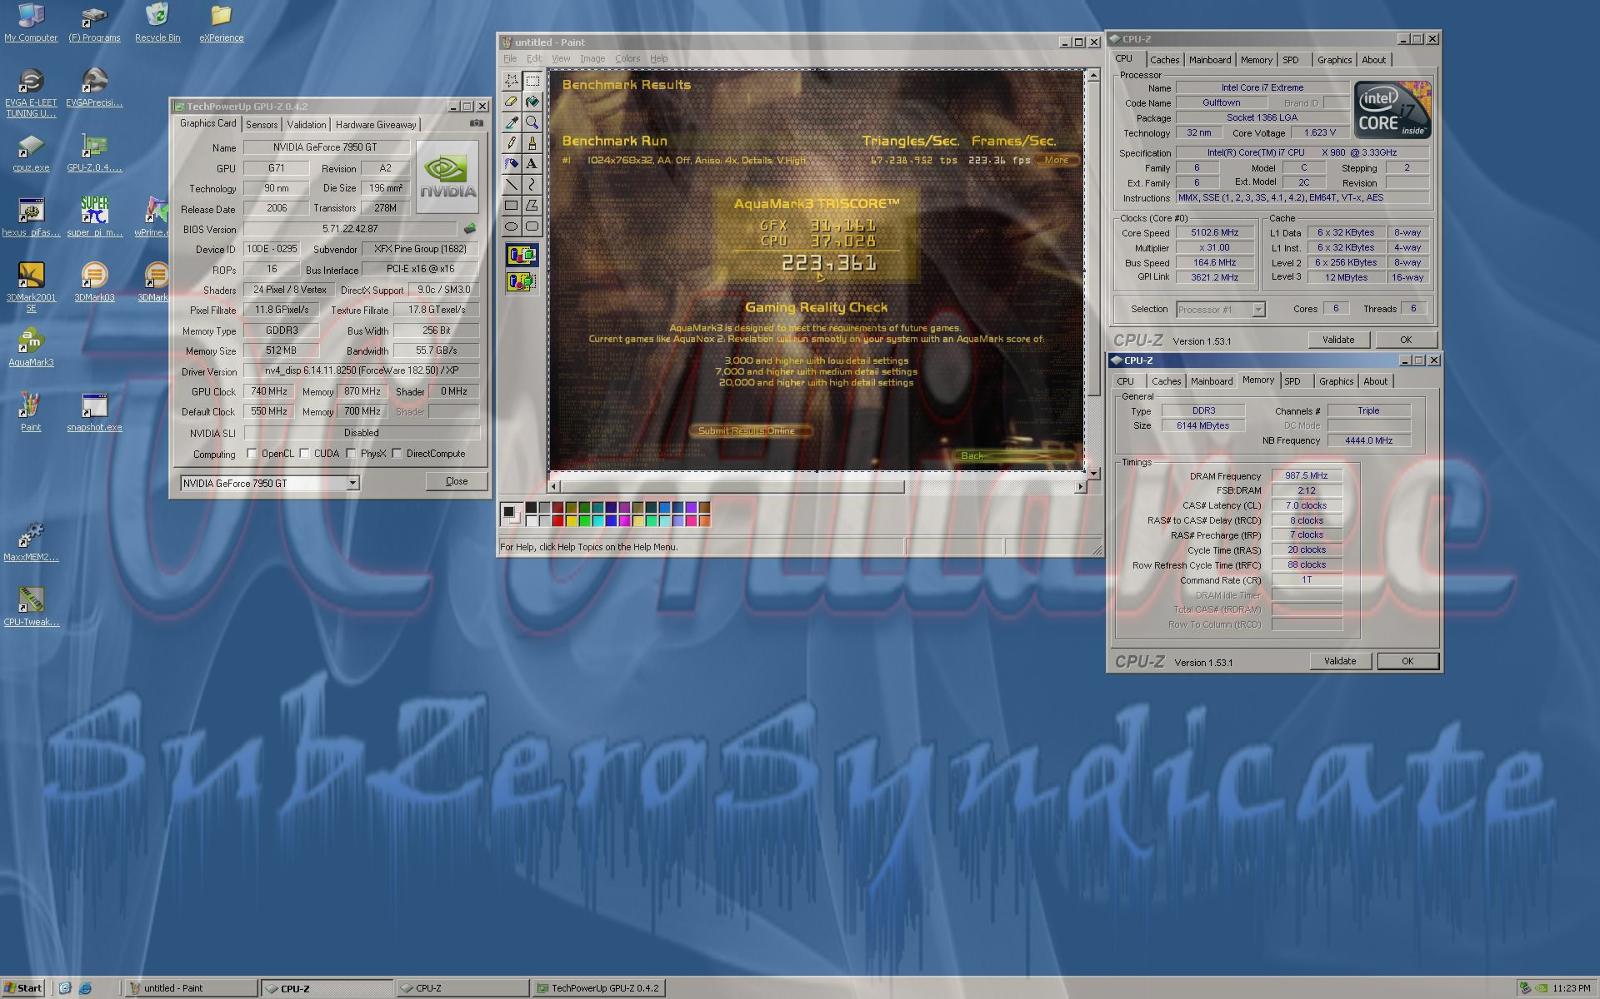This screenshot has width=1600, height=999.
Task: Toggle the PhysX checkbox in GPU-Z
Action: tap(351, 453)
